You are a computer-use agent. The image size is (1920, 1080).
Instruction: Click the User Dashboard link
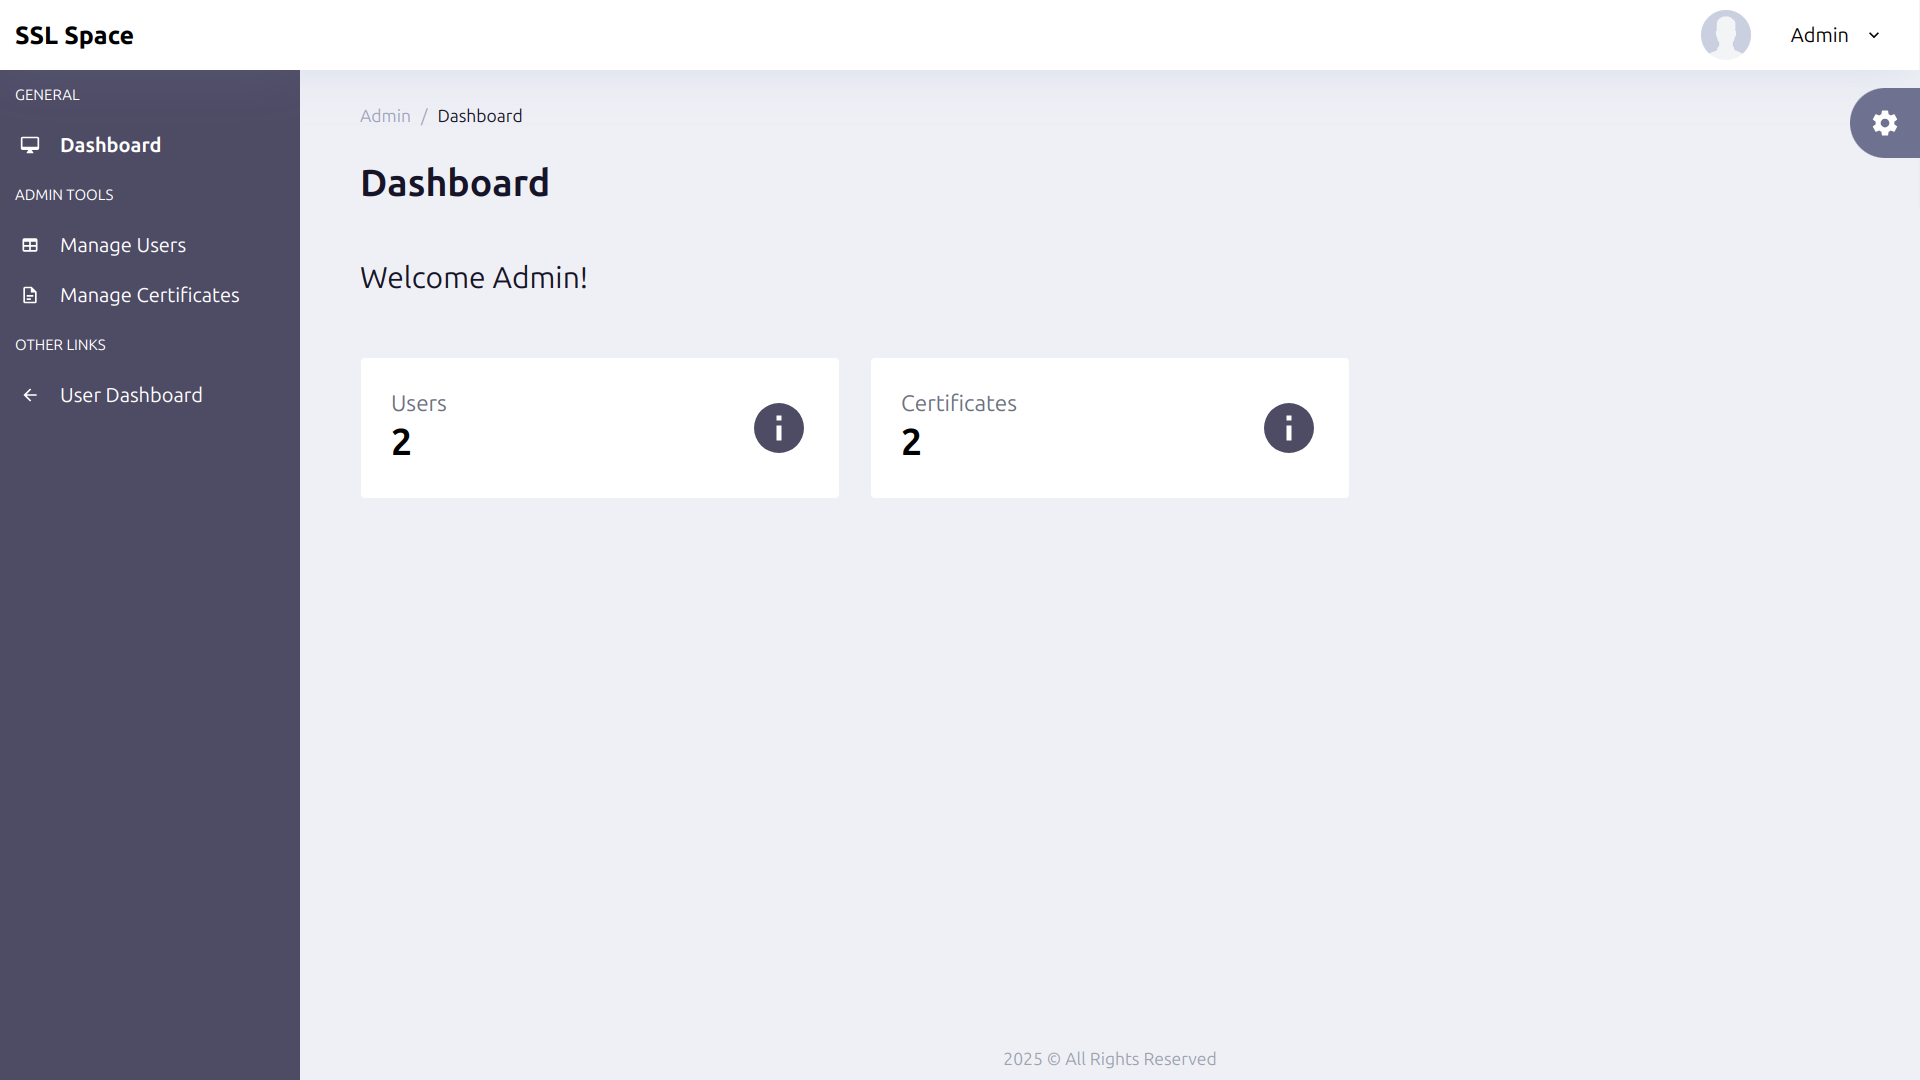point(131,394)
